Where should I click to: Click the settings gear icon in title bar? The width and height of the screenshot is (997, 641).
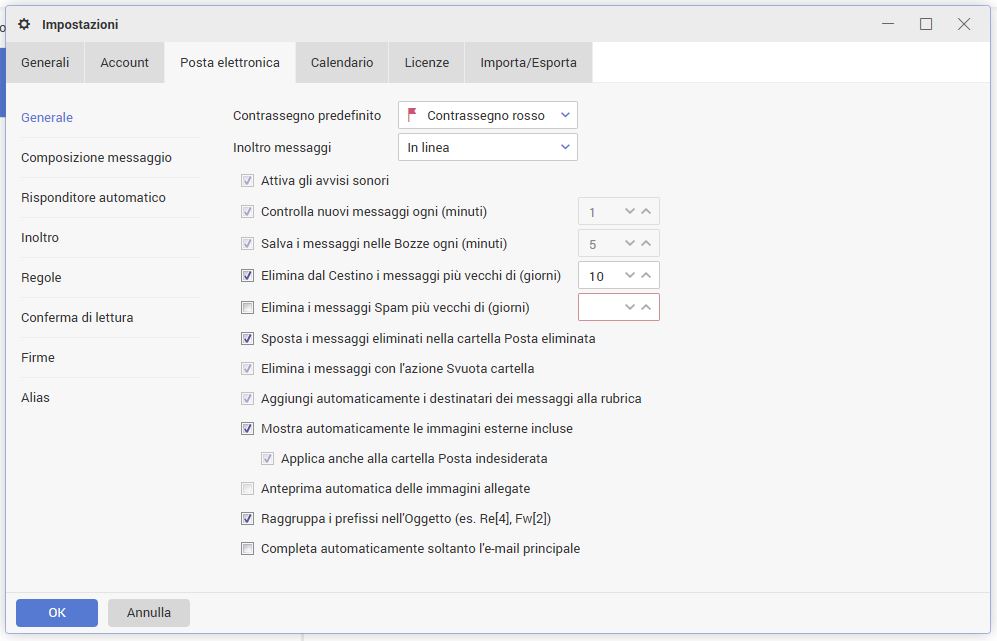pos(24,24)
